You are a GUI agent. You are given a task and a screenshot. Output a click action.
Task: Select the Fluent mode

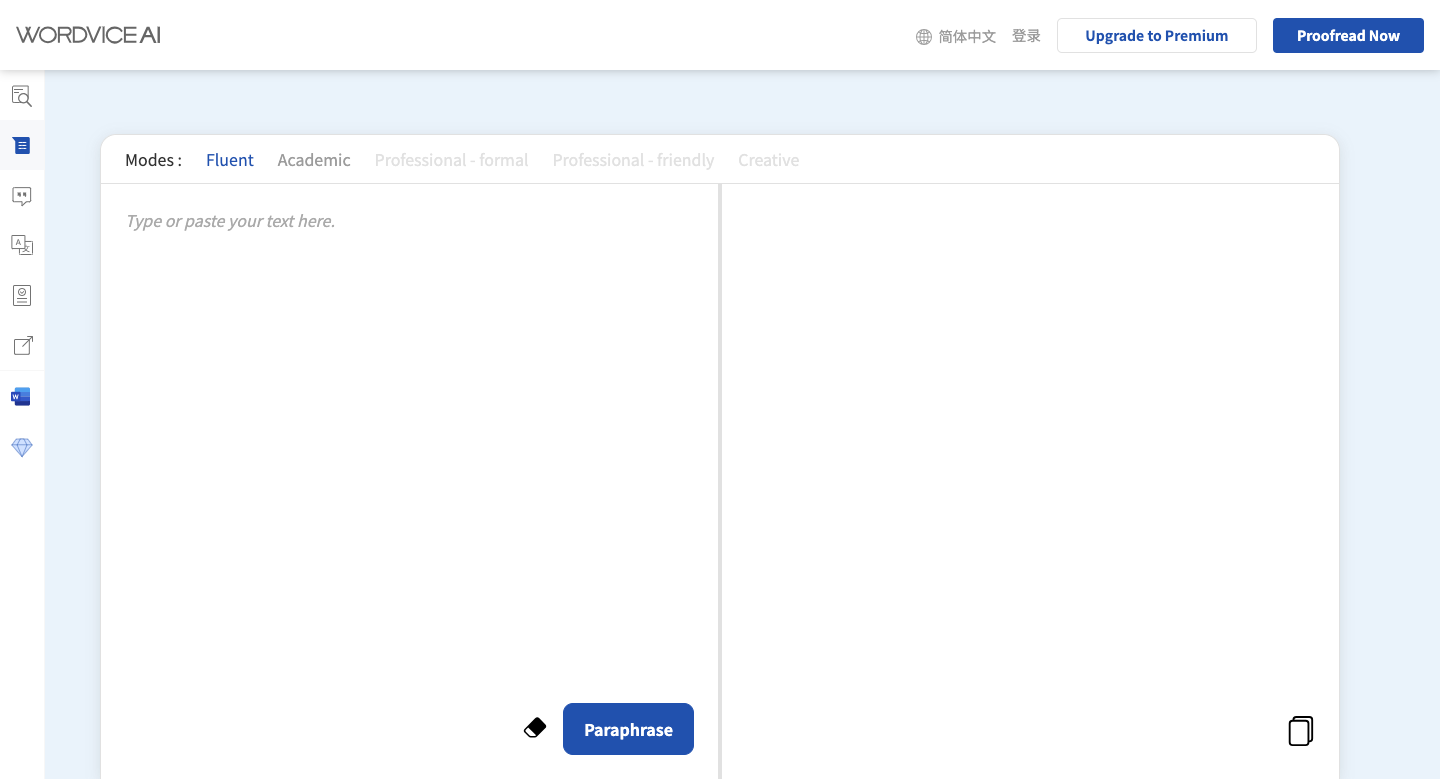point(229,160)
